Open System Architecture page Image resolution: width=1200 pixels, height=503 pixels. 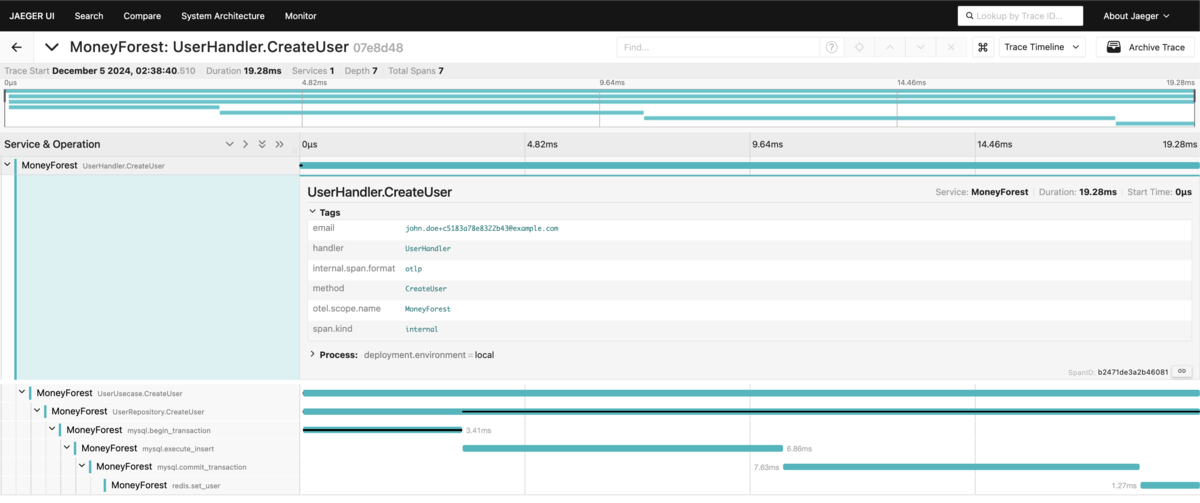pos(223,16)
